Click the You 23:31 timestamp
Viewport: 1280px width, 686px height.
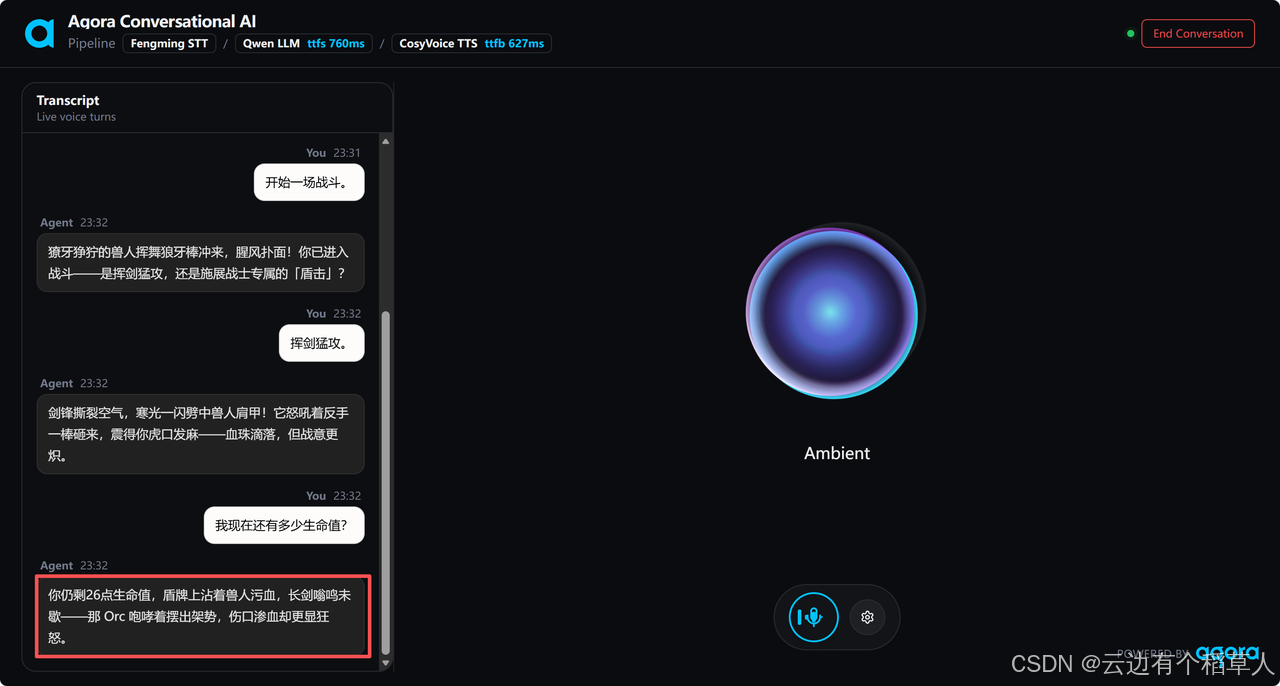tap(333, 153)
